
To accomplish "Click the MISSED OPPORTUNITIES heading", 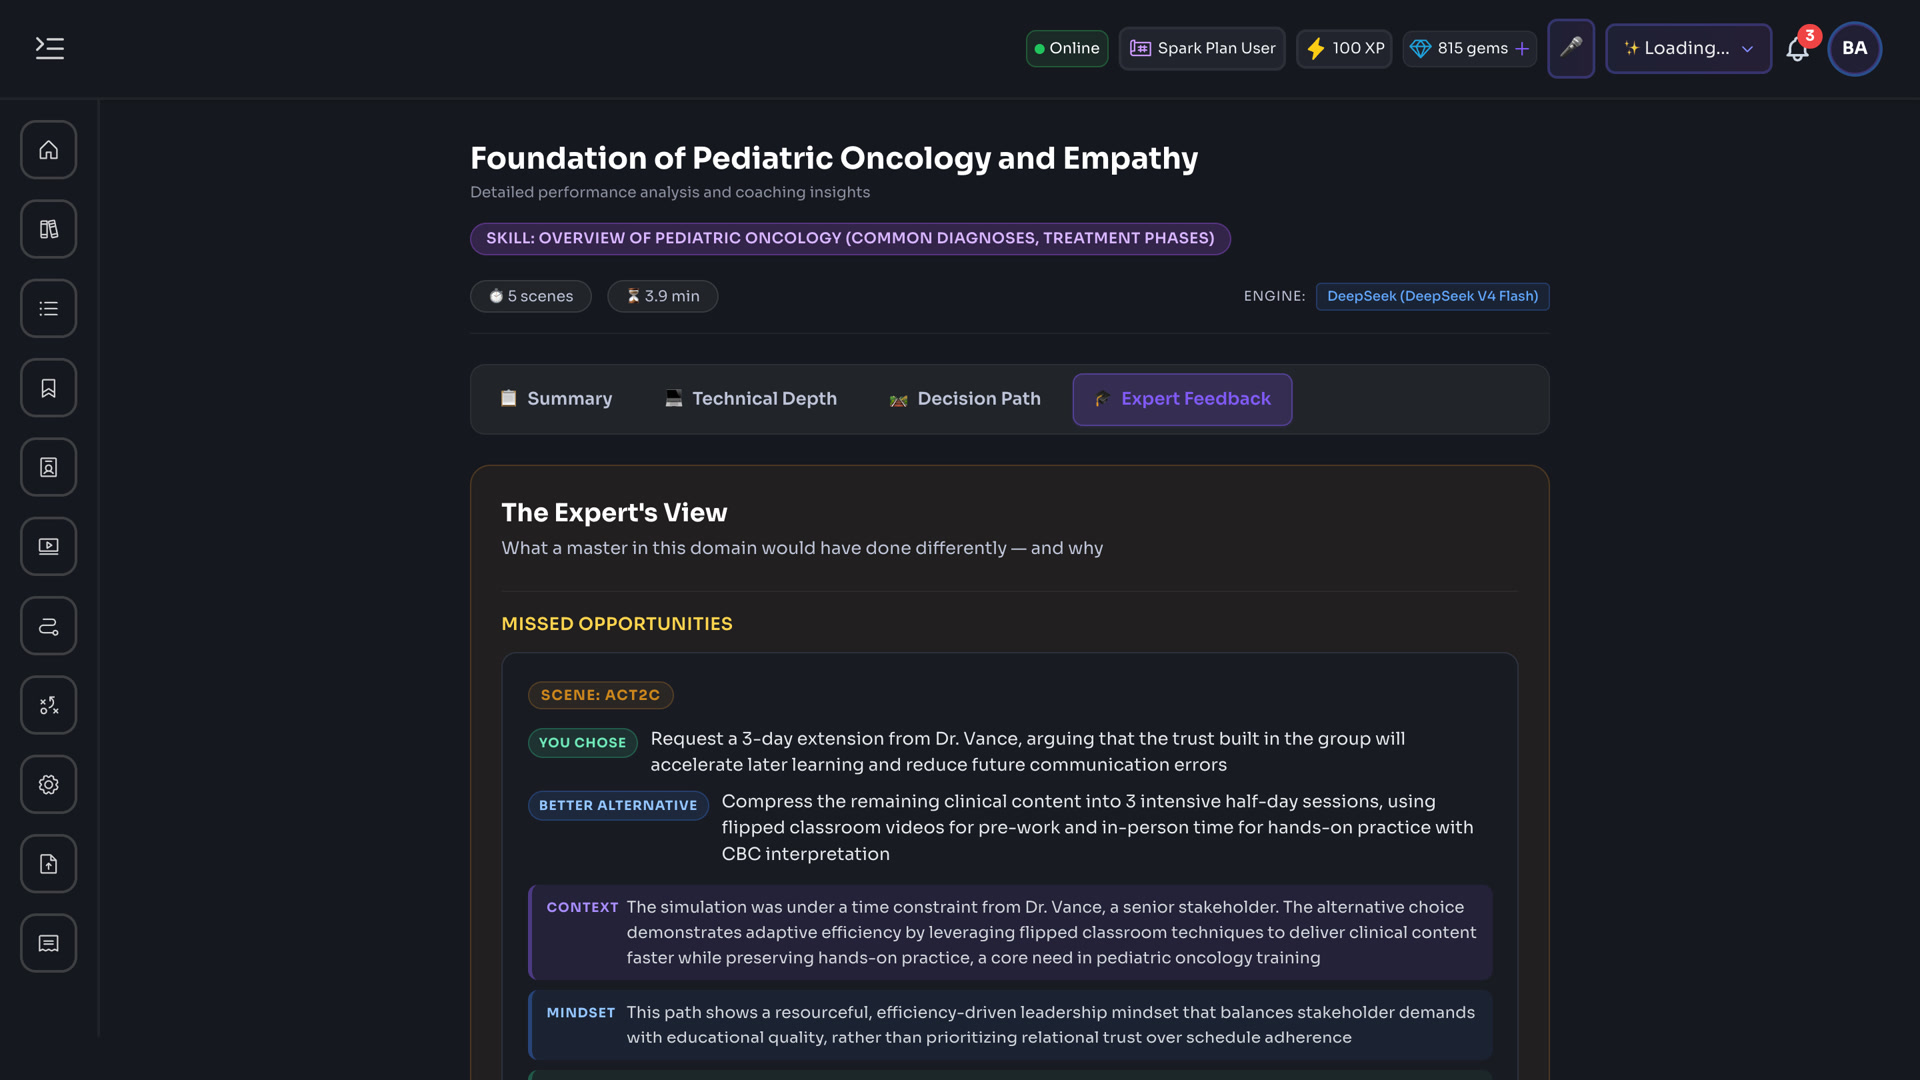I will (x=617, y=624).
